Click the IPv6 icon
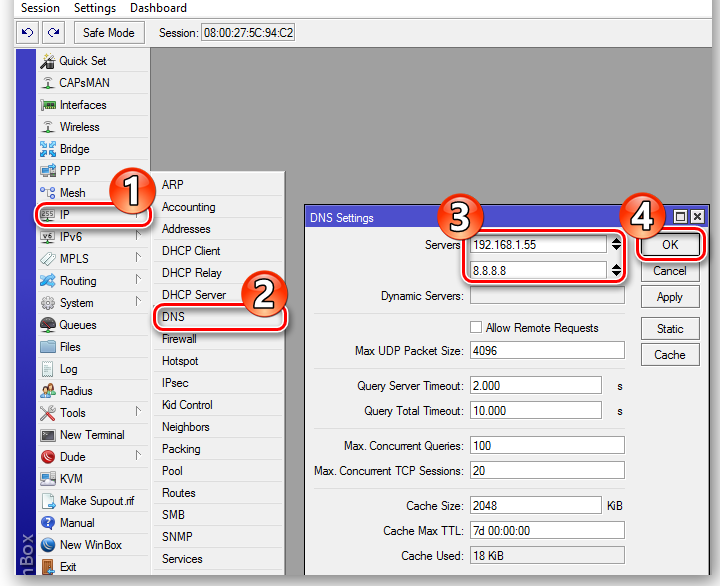 pos(48,237)
